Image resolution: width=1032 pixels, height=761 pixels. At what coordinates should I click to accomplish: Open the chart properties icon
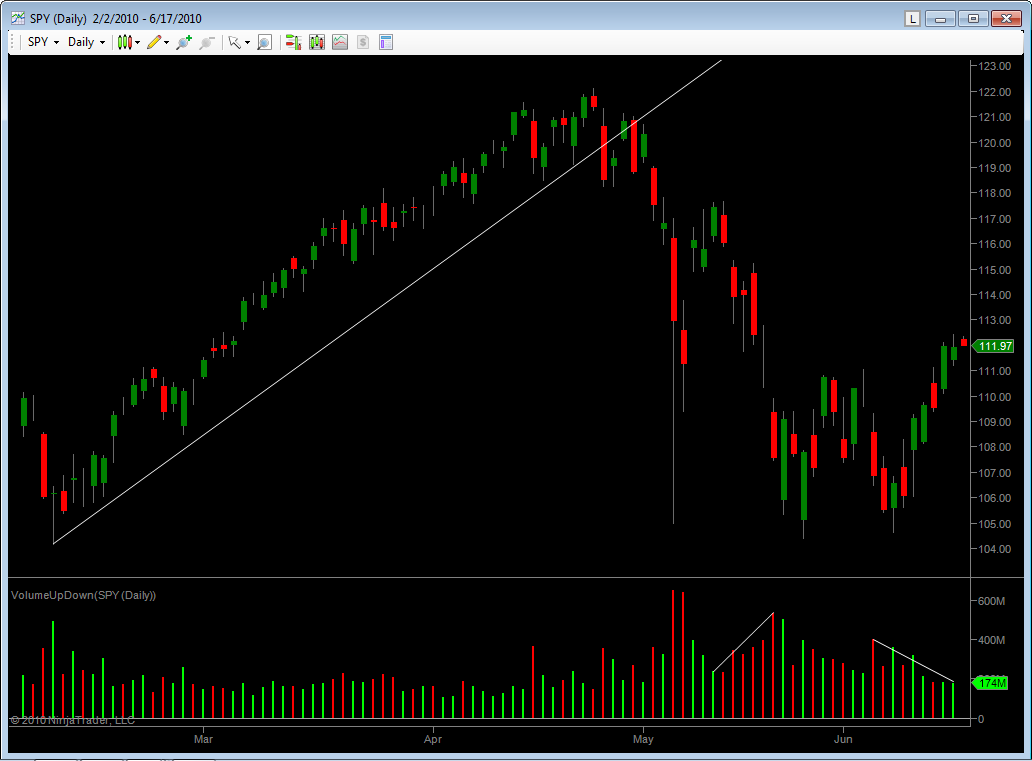click(386, 42)
